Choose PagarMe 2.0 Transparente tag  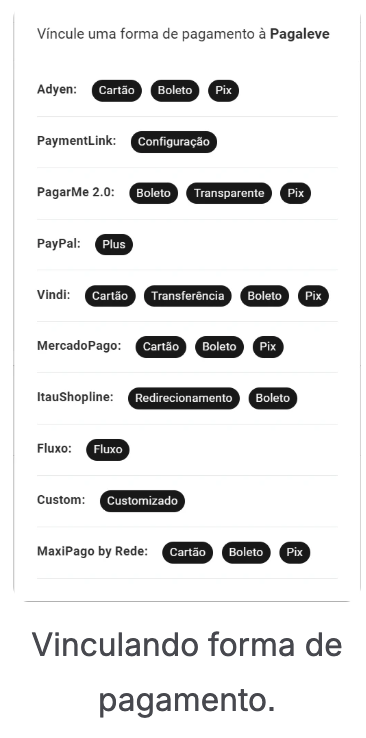[229, 193]
